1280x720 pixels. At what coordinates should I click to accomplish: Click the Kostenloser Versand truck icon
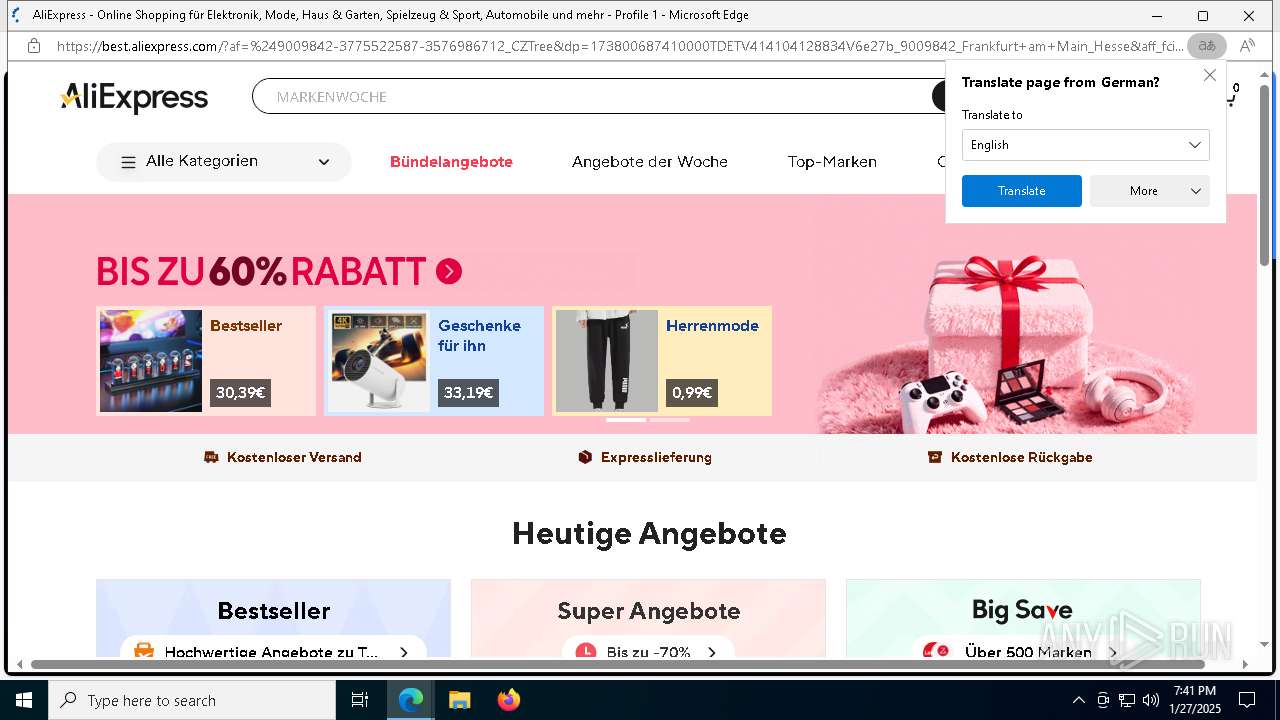coord(211,457)
